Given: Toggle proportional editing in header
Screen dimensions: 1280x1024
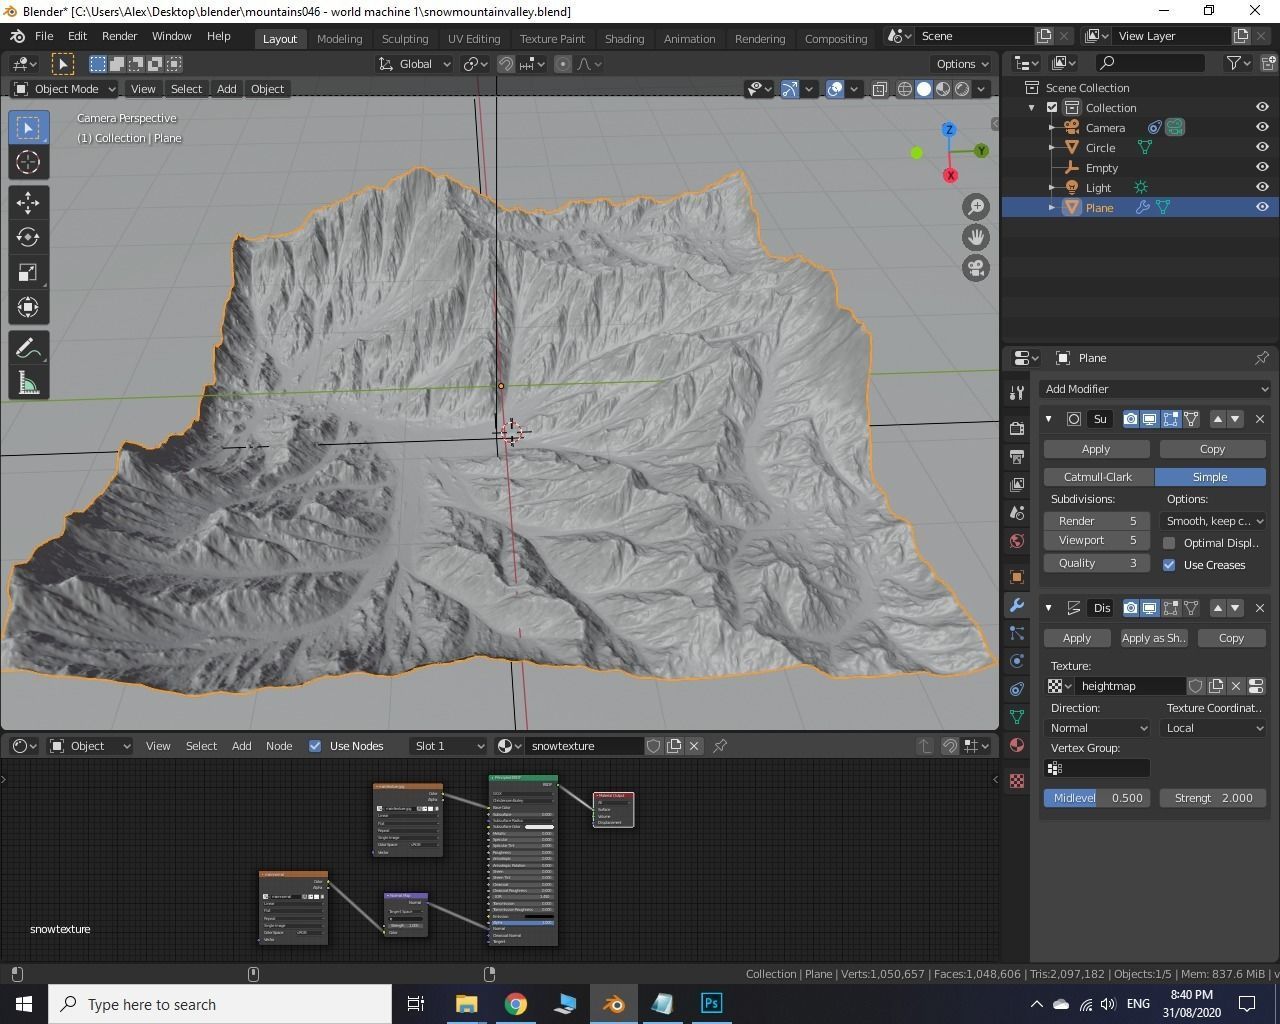Looking at the screenshot, I should [x=563, y=64].
